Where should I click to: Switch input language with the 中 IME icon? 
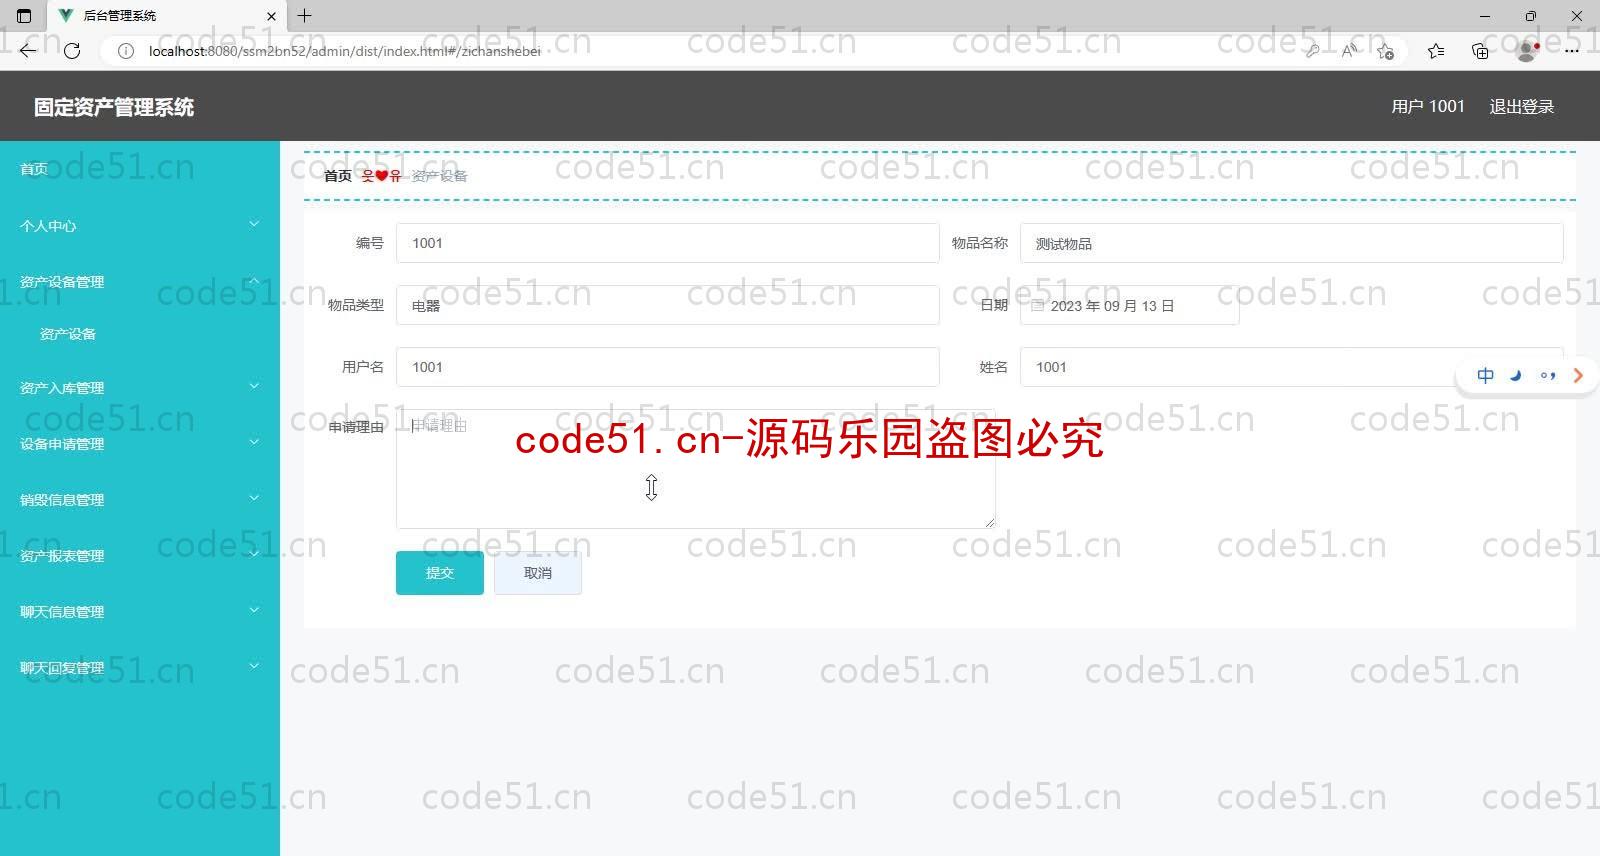1486,376
